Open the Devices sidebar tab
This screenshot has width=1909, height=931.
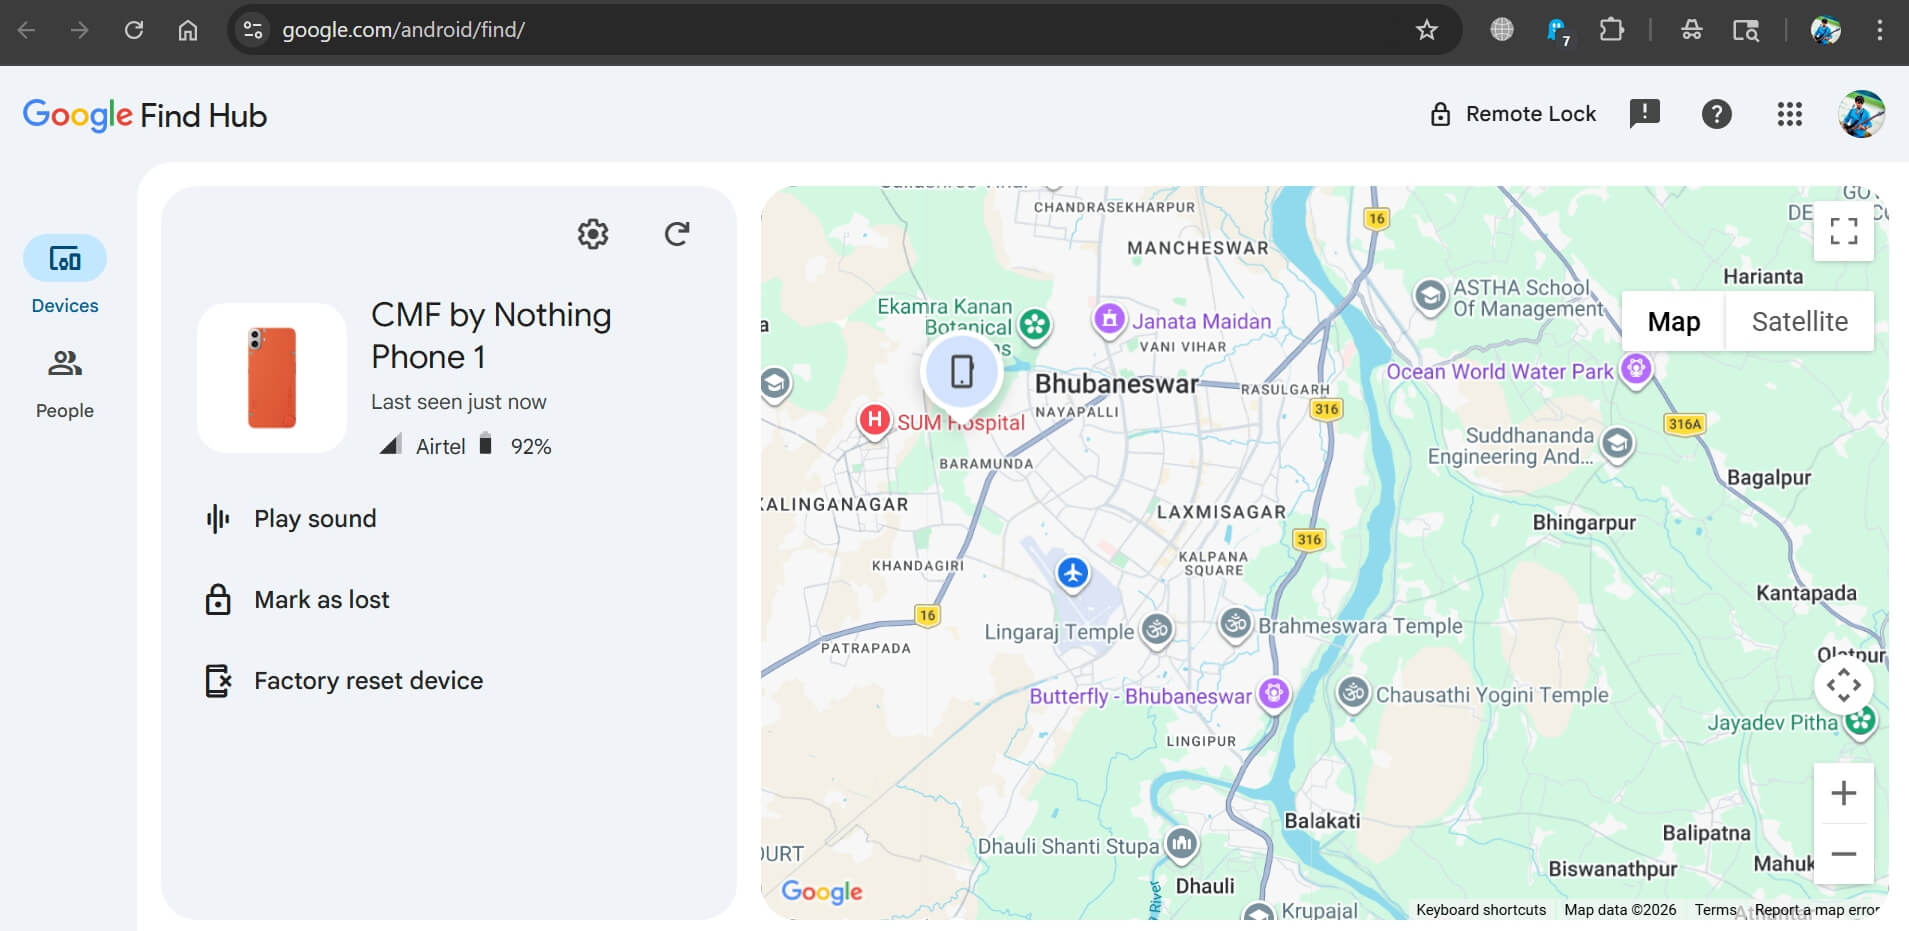tap(65, 276)
